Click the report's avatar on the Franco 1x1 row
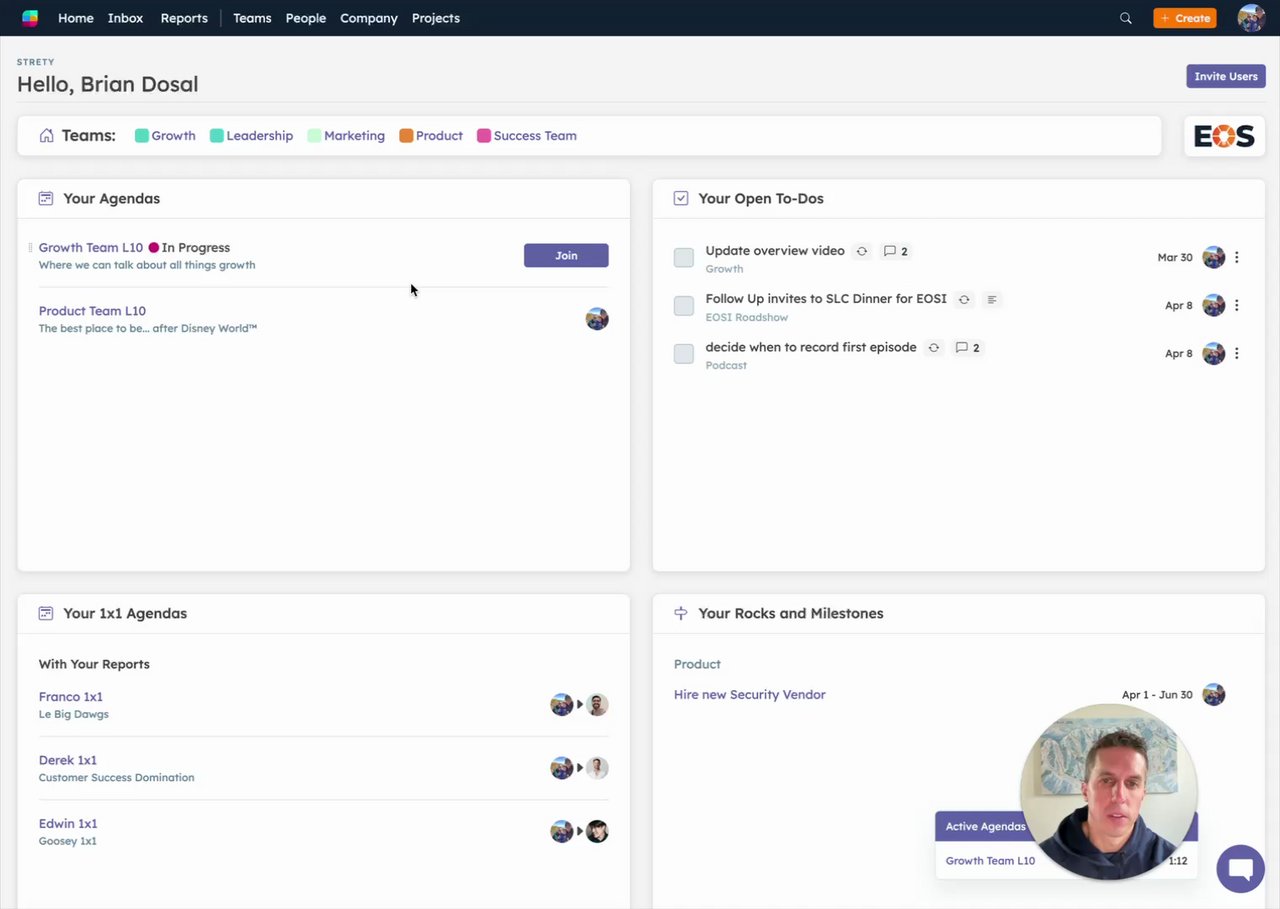Viewport: 1280px width, 909px height. tap(597, 705)
